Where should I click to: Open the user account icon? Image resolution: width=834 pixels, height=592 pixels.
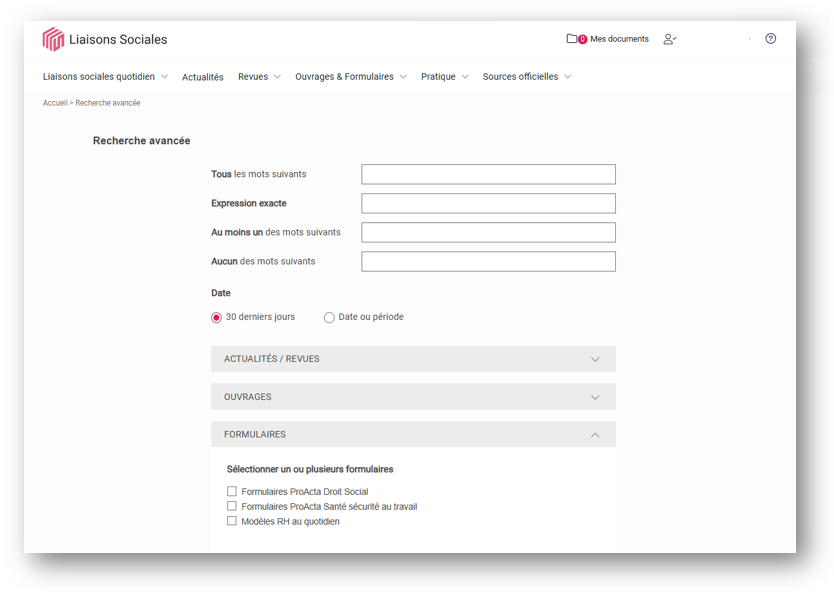670,39
